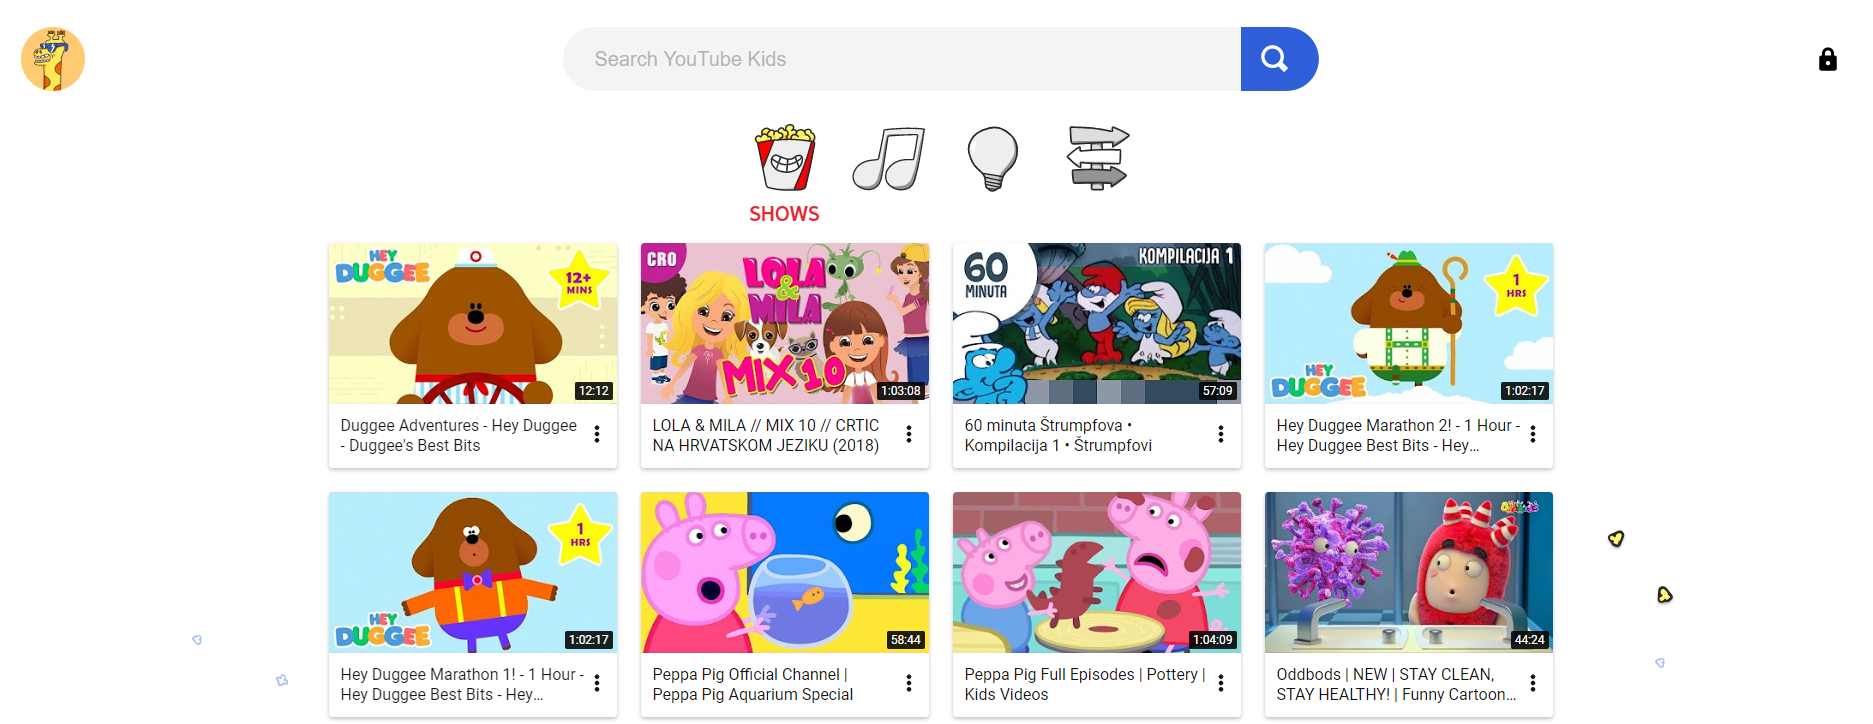Open options menu for Peppa Pig Pottery video
This screenshot has height=724, width=1873.
pyautogui.click(x=1221, y=683)
